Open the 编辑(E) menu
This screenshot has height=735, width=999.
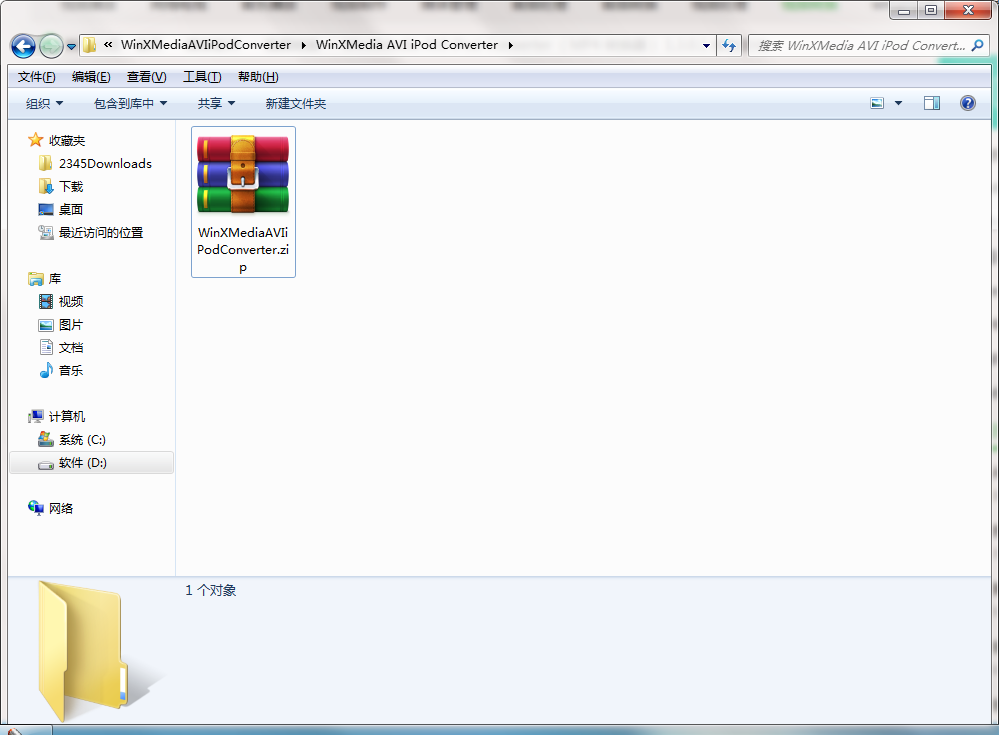point(91,77)
